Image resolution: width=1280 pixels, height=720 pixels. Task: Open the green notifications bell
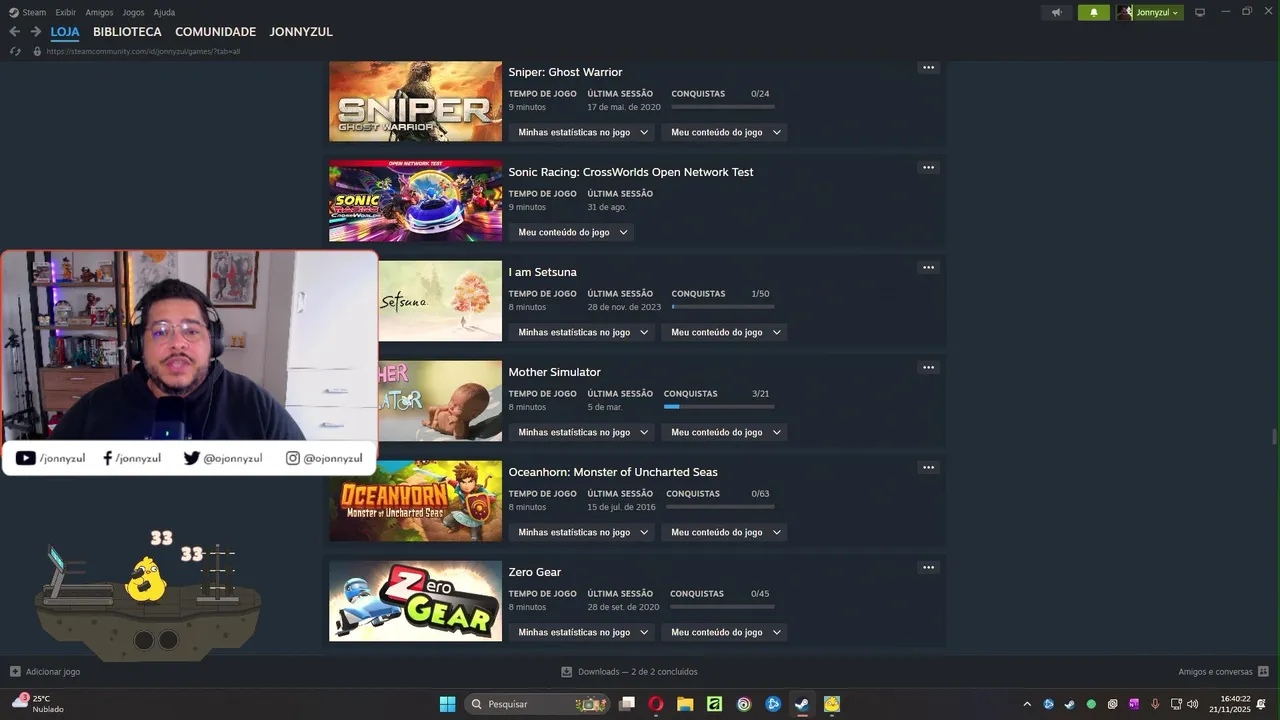(x=1093, y=13)
